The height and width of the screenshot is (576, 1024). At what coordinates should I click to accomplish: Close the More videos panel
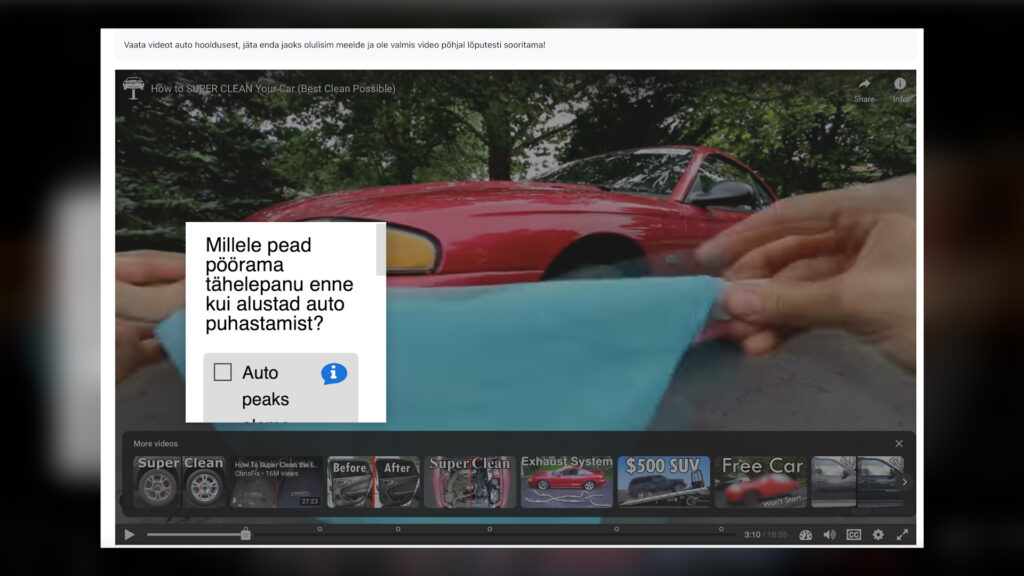pos(898,444)
